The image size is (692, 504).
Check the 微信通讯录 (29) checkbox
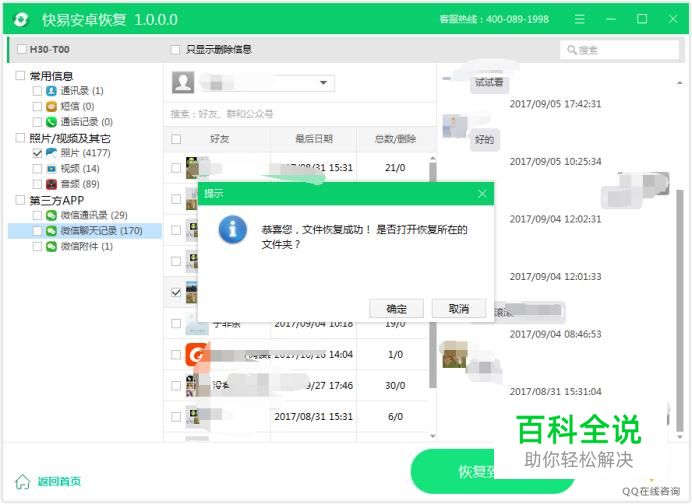point(37,215)
